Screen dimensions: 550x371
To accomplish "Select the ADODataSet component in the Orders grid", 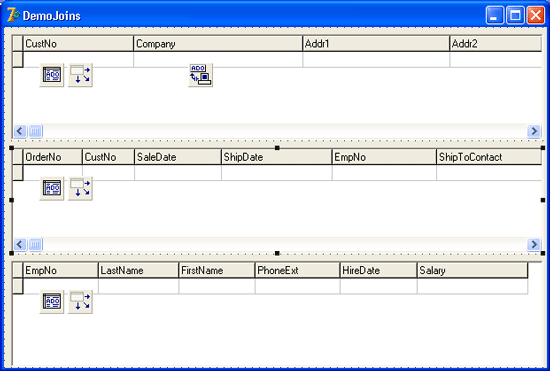I will [52, 188].
